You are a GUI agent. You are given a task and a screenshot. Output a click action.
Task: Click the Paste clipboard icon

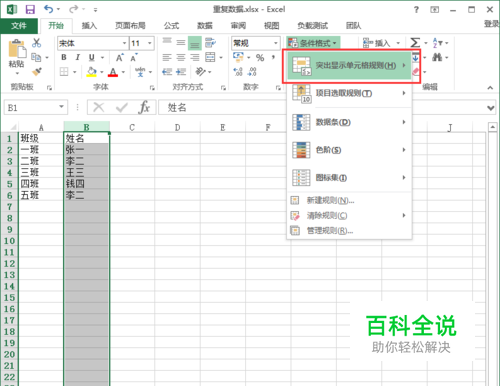(x=17, y=49)
